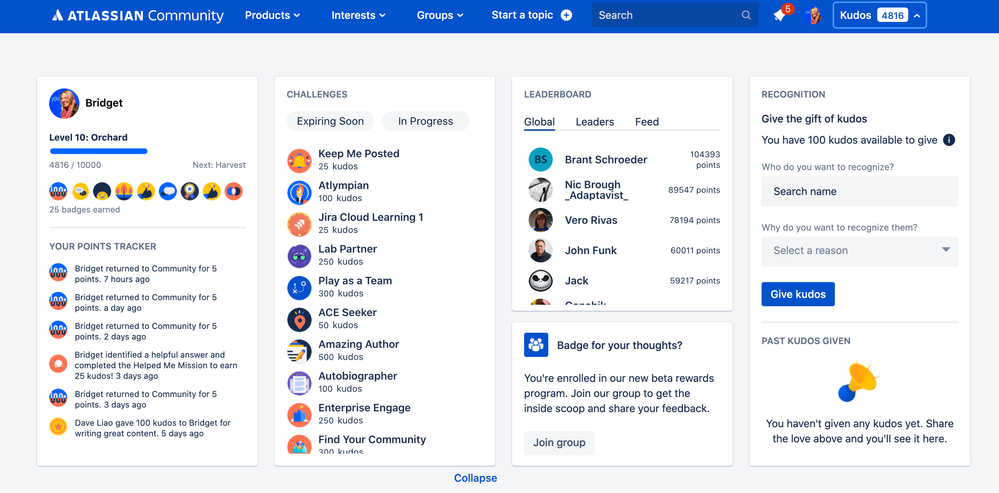This screenshot has height=493, width=999.
Task: Click the yellow megaphone under Past Kudos Given
Action: coord(858,382)
